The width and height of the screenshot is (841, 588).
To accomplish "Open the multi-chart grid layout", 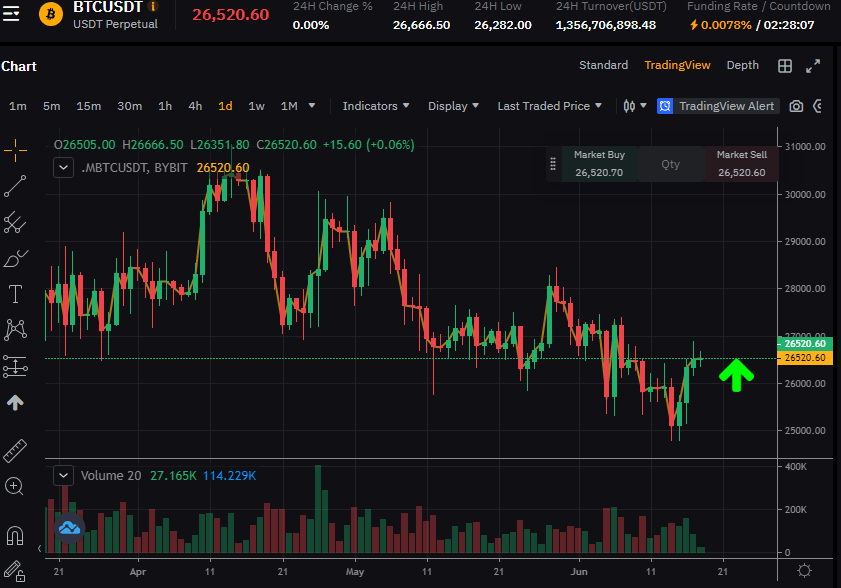I will [785, 66].
